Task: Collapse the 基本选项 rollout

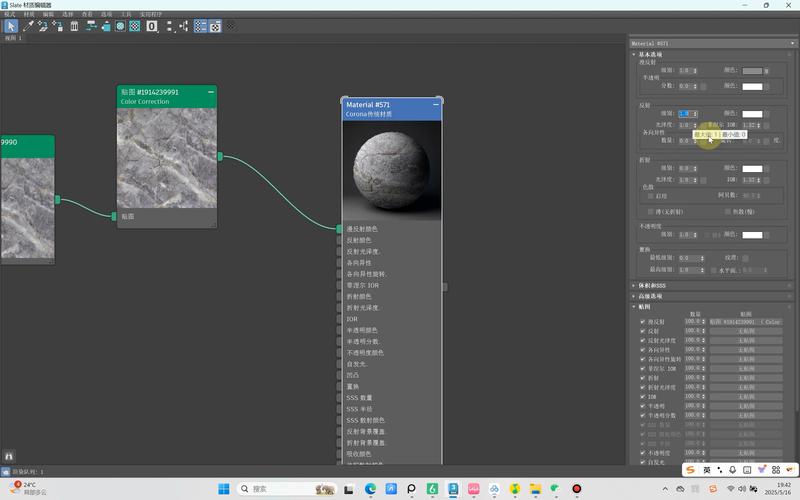Action: pyautogui.click(x=650, y=54)
